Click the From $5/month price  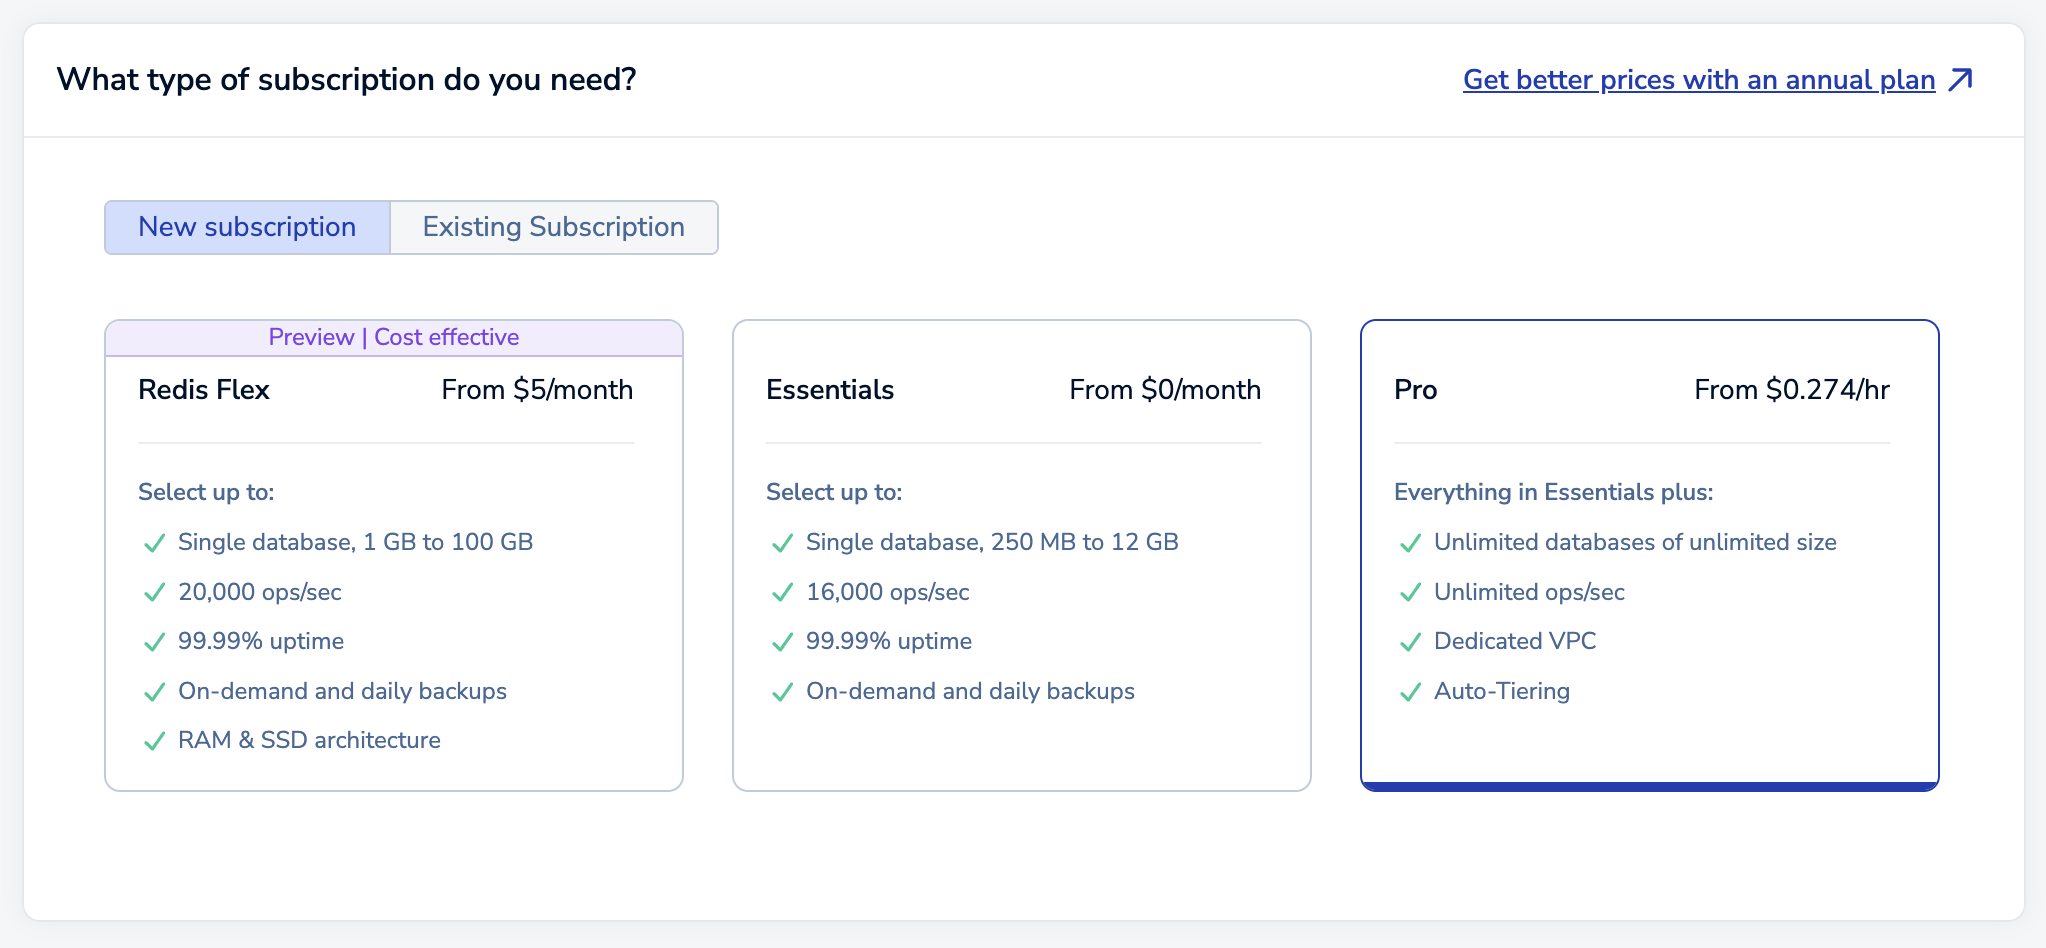(x=537, y=390)
